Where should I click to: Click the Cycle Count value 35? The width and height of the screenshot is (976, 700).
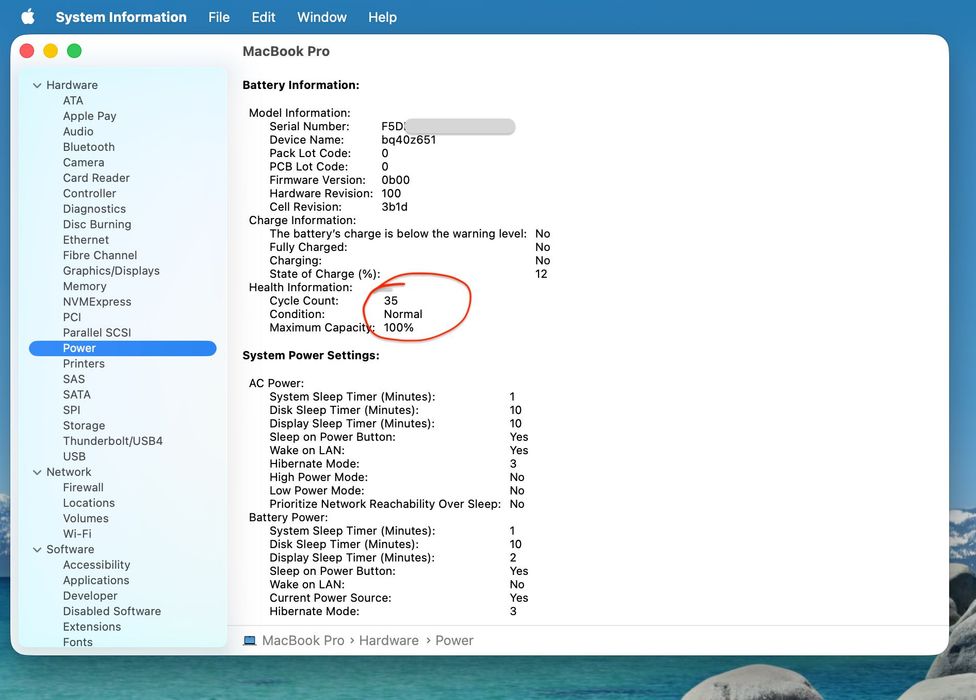tap(391, 301)
